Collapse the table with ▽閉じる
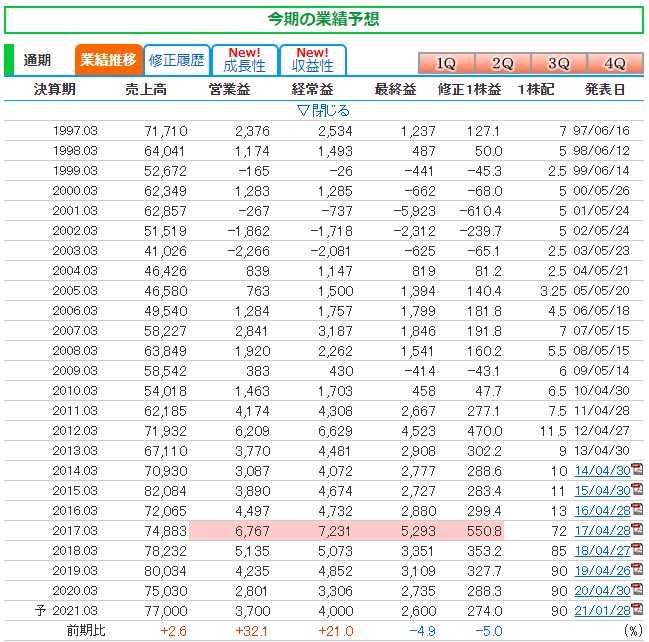The height and width of the screenshot is (642, 649). tap(324, 110)
